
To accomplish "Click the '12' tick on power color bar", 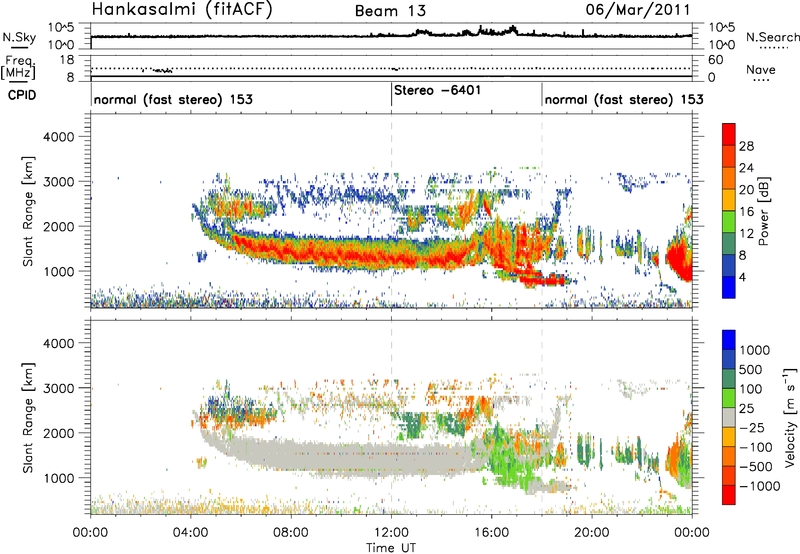I will click(x=746, y=234).
